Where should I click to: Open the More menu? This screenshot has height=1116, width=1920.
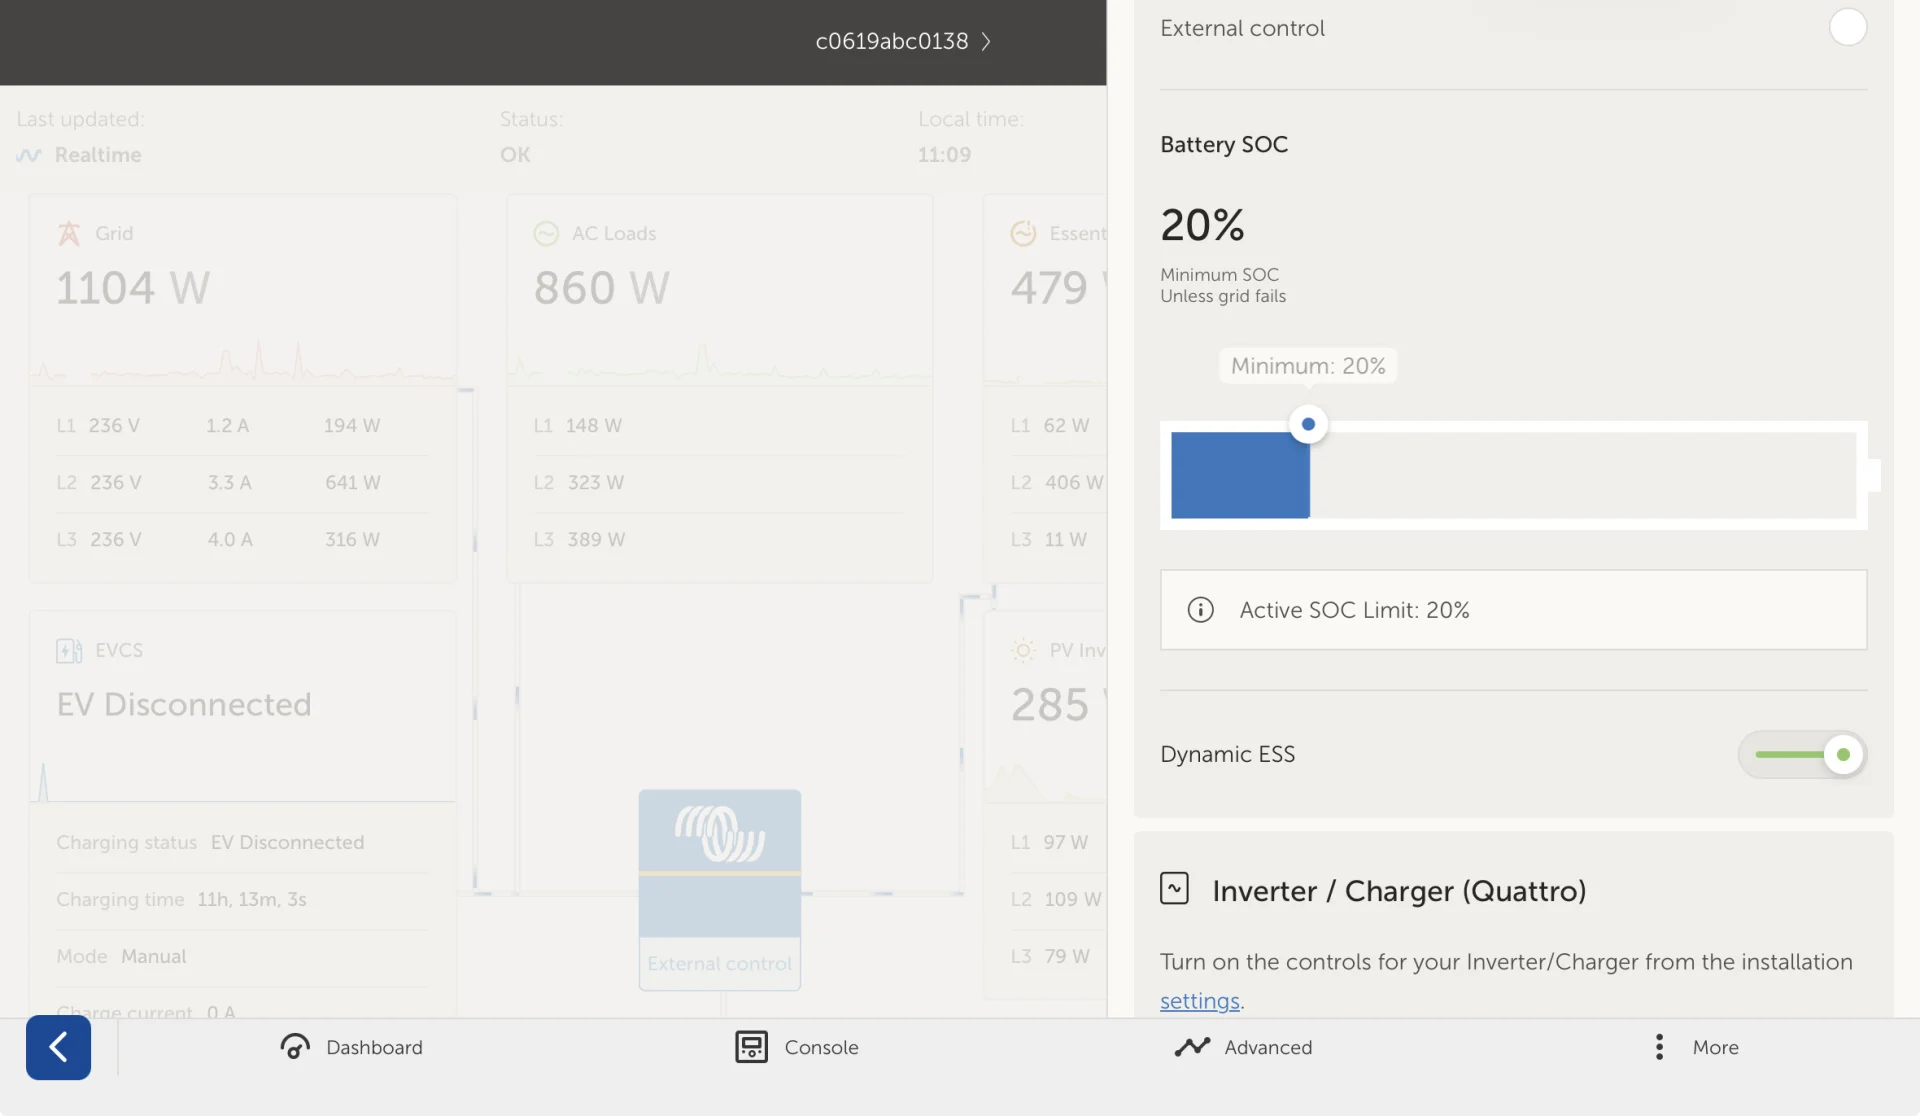click(1696, 1047)
